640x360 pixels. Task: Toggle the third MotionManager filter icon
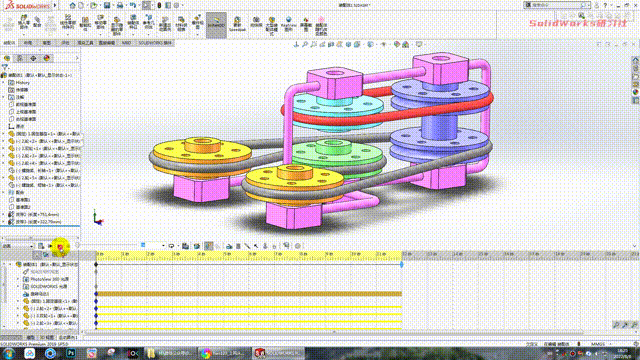[x=55, y=255]
